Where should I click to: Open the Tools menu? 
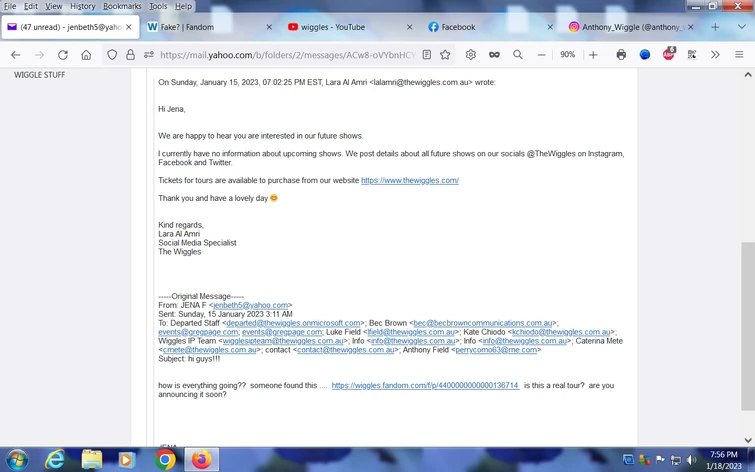(158, 6)
